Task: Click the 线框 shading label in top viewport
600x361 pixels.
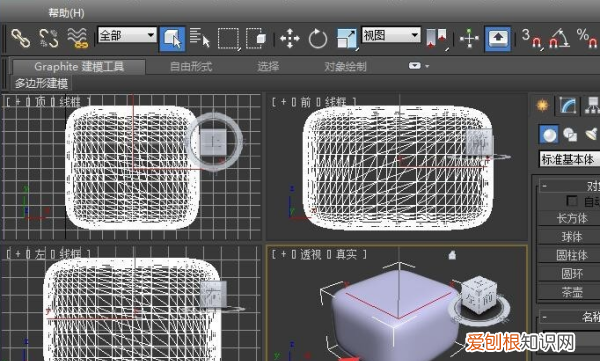Action: [x=70, y=101]
